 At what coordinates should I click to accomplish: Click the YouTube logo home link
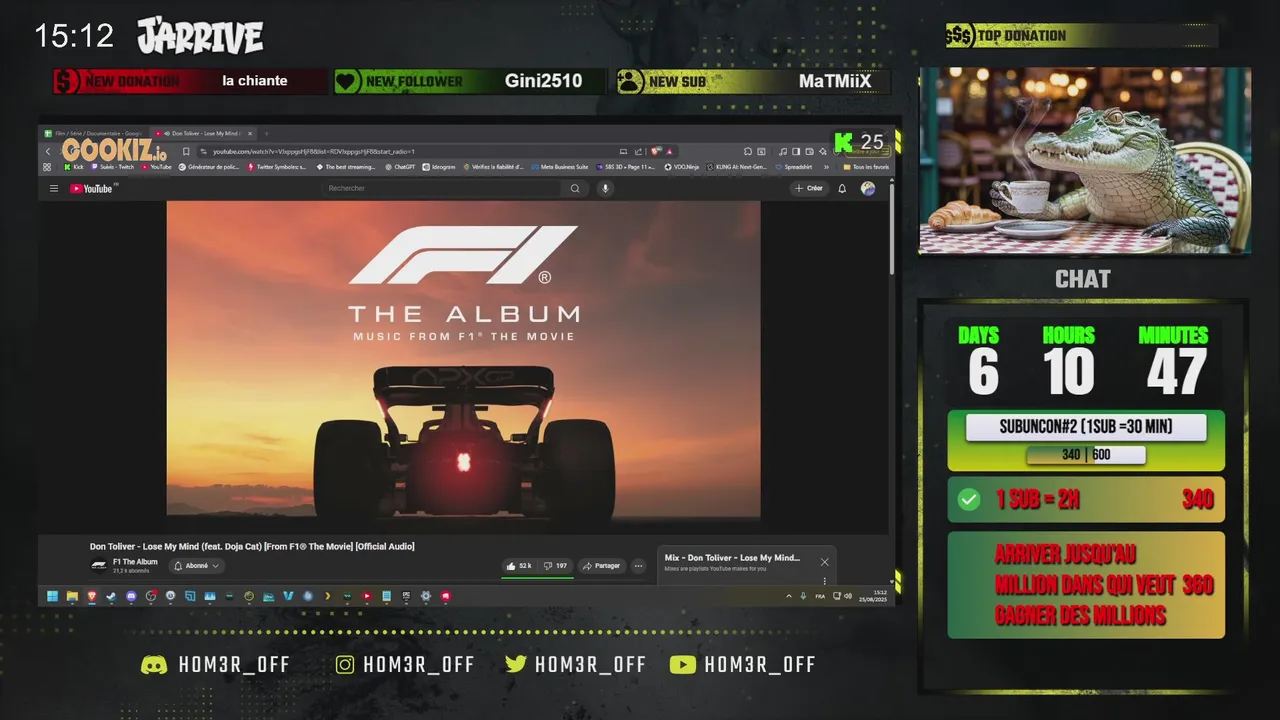click(92, 188)
